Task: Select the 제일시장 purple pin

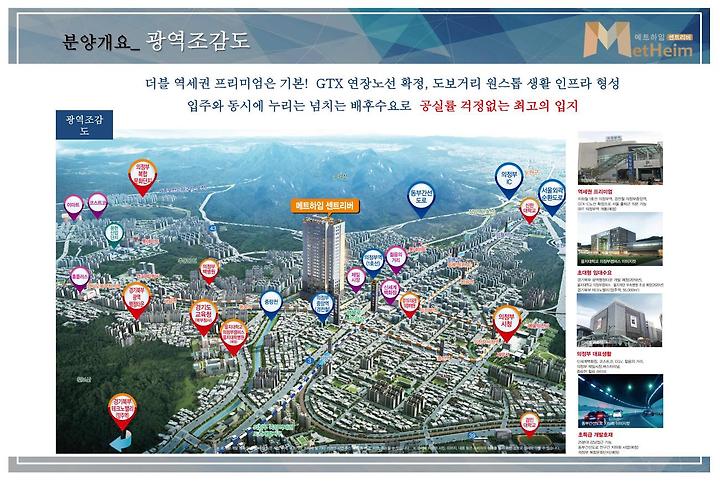Action: pyautogui.click(x=356, y=280)
